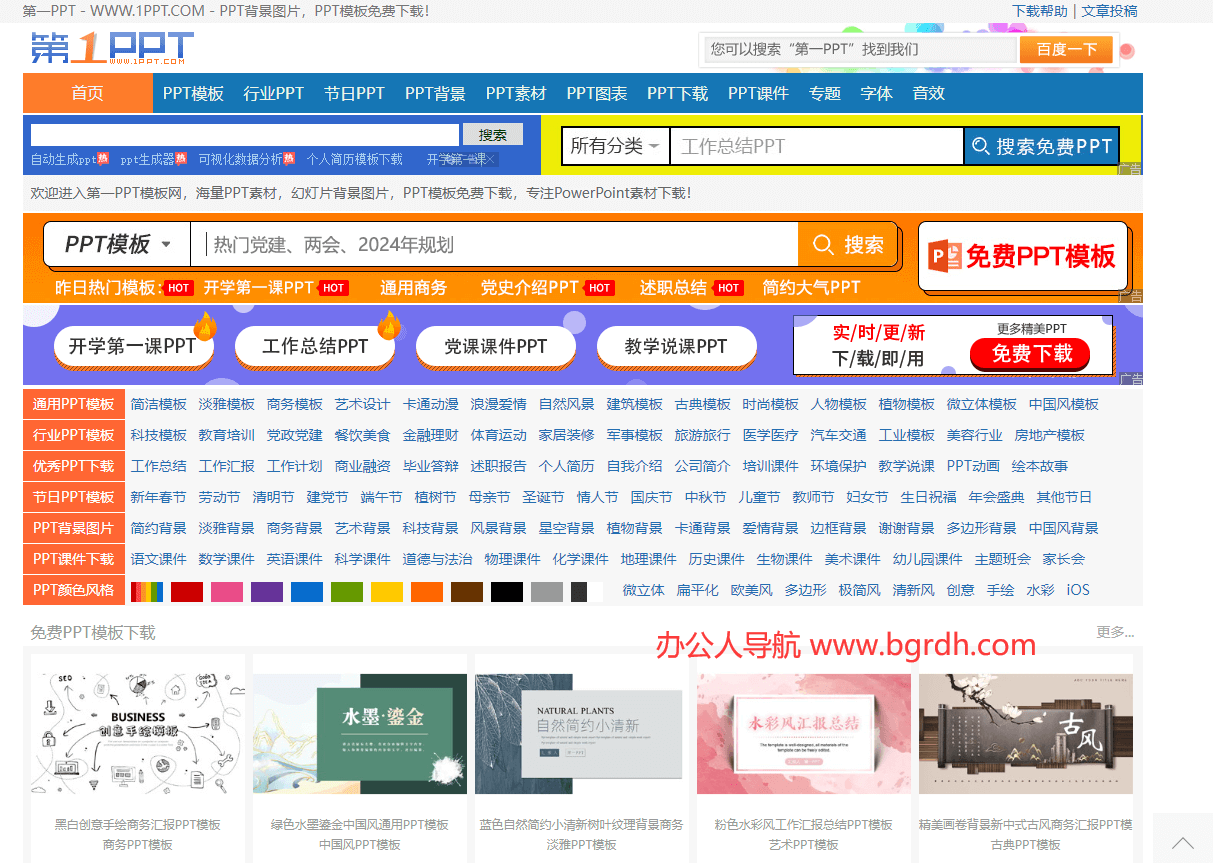Close the small ad overlay with X
1213x863 pixels.
pos(491,159)
